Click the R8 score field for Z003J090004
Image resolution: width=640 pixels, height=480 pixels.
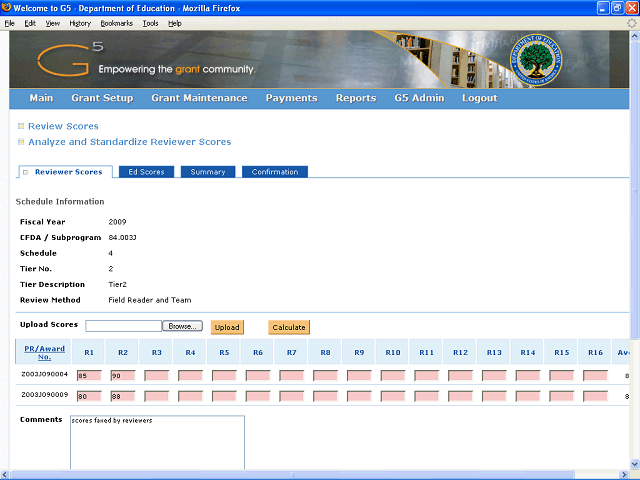(325, 376)
